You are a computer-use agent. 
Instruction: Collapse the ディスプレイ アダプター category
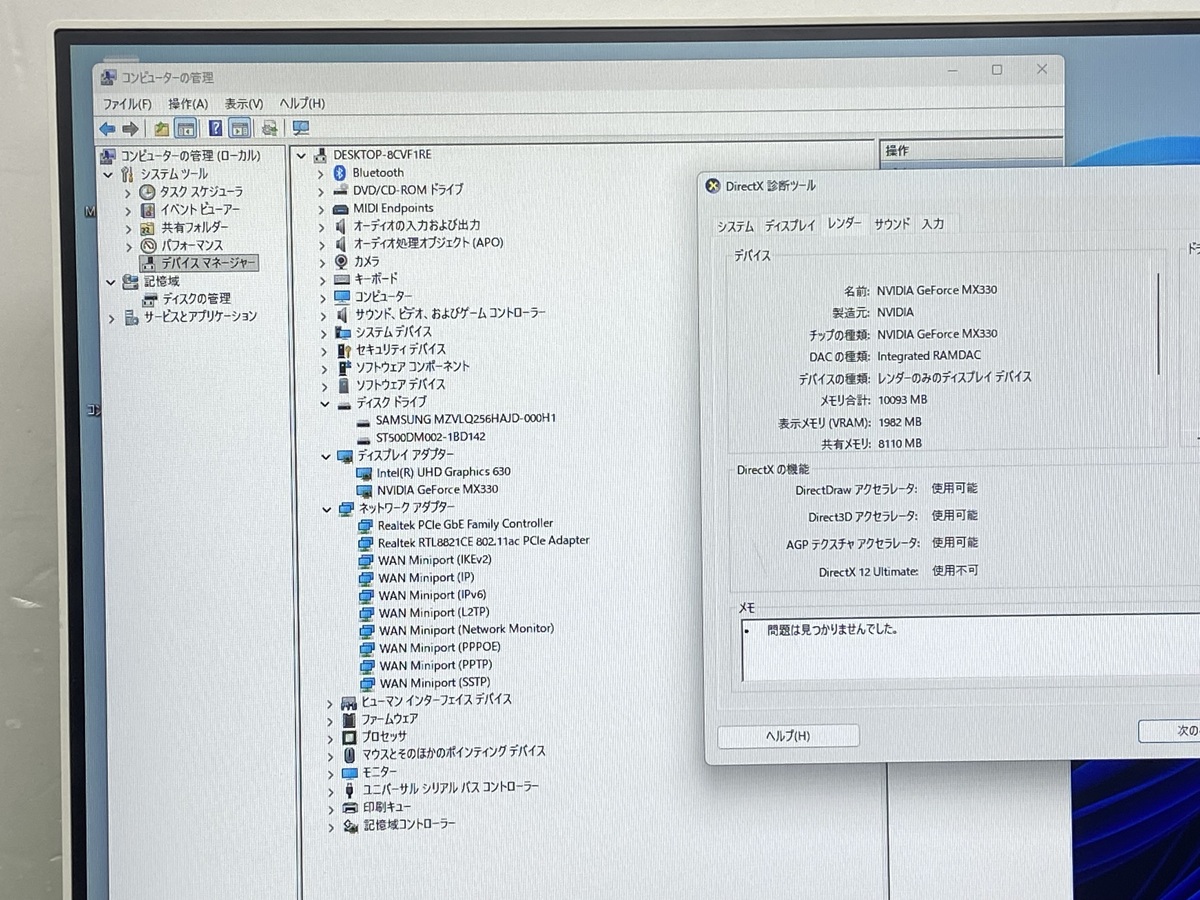pos(325,455)
